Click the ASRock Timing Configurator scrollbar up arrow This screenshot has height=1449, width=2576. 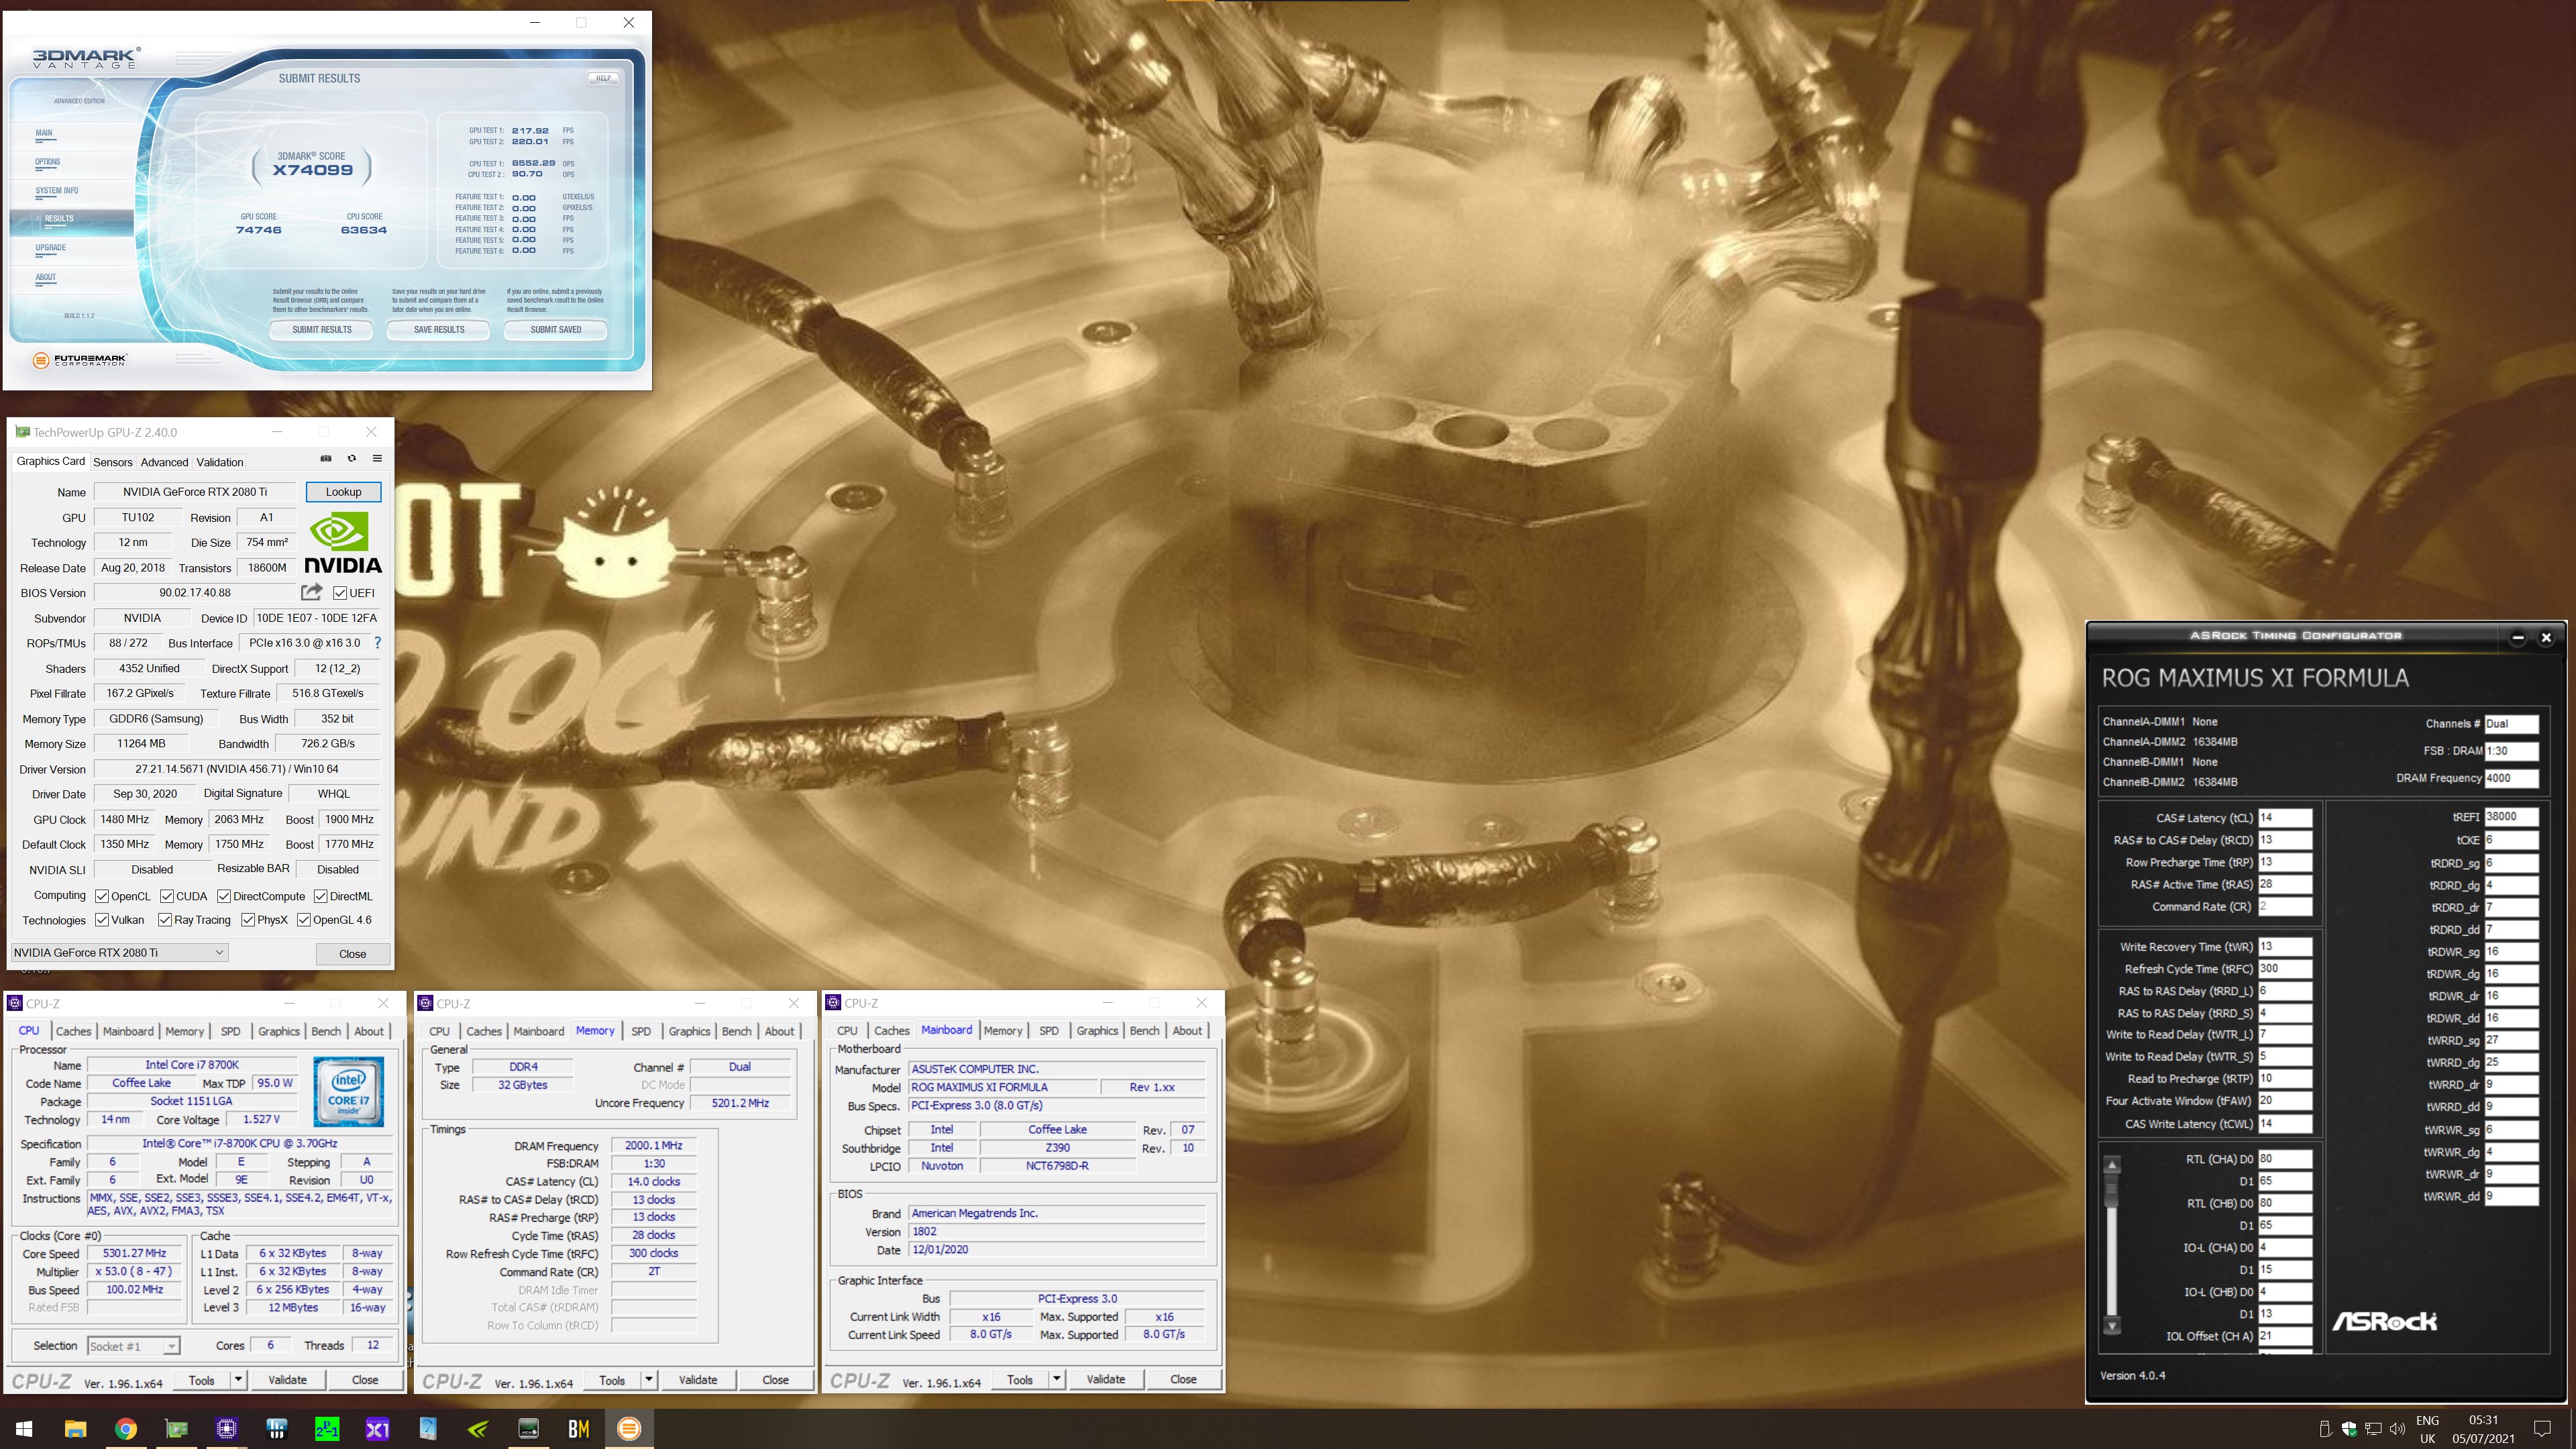[2112, 1164]
